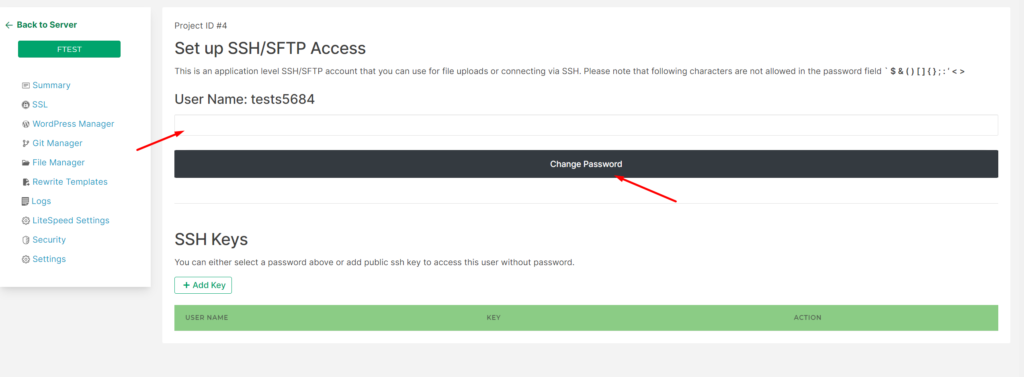
Task: Click the Add Key button
Action: coord(203,286)
